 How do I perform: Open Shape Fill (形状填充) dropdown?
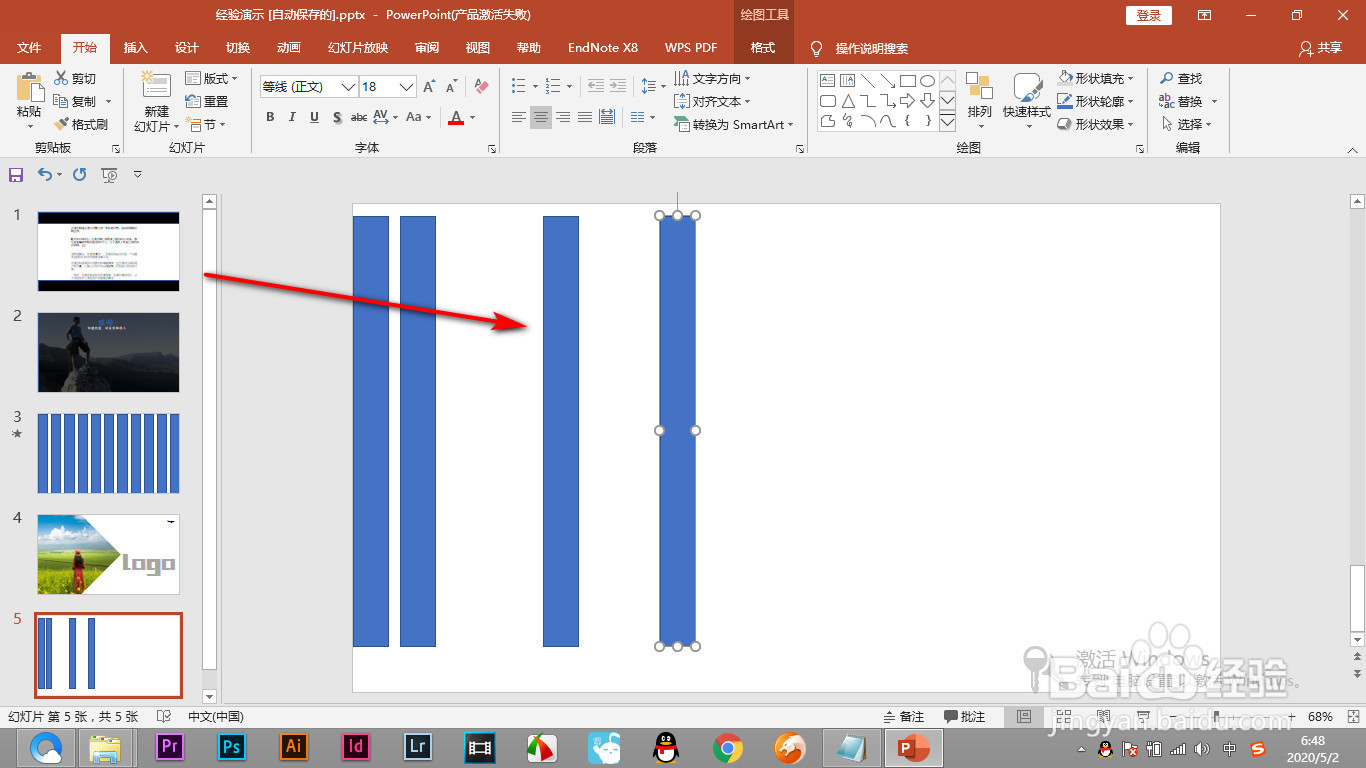coord(1096,78)
